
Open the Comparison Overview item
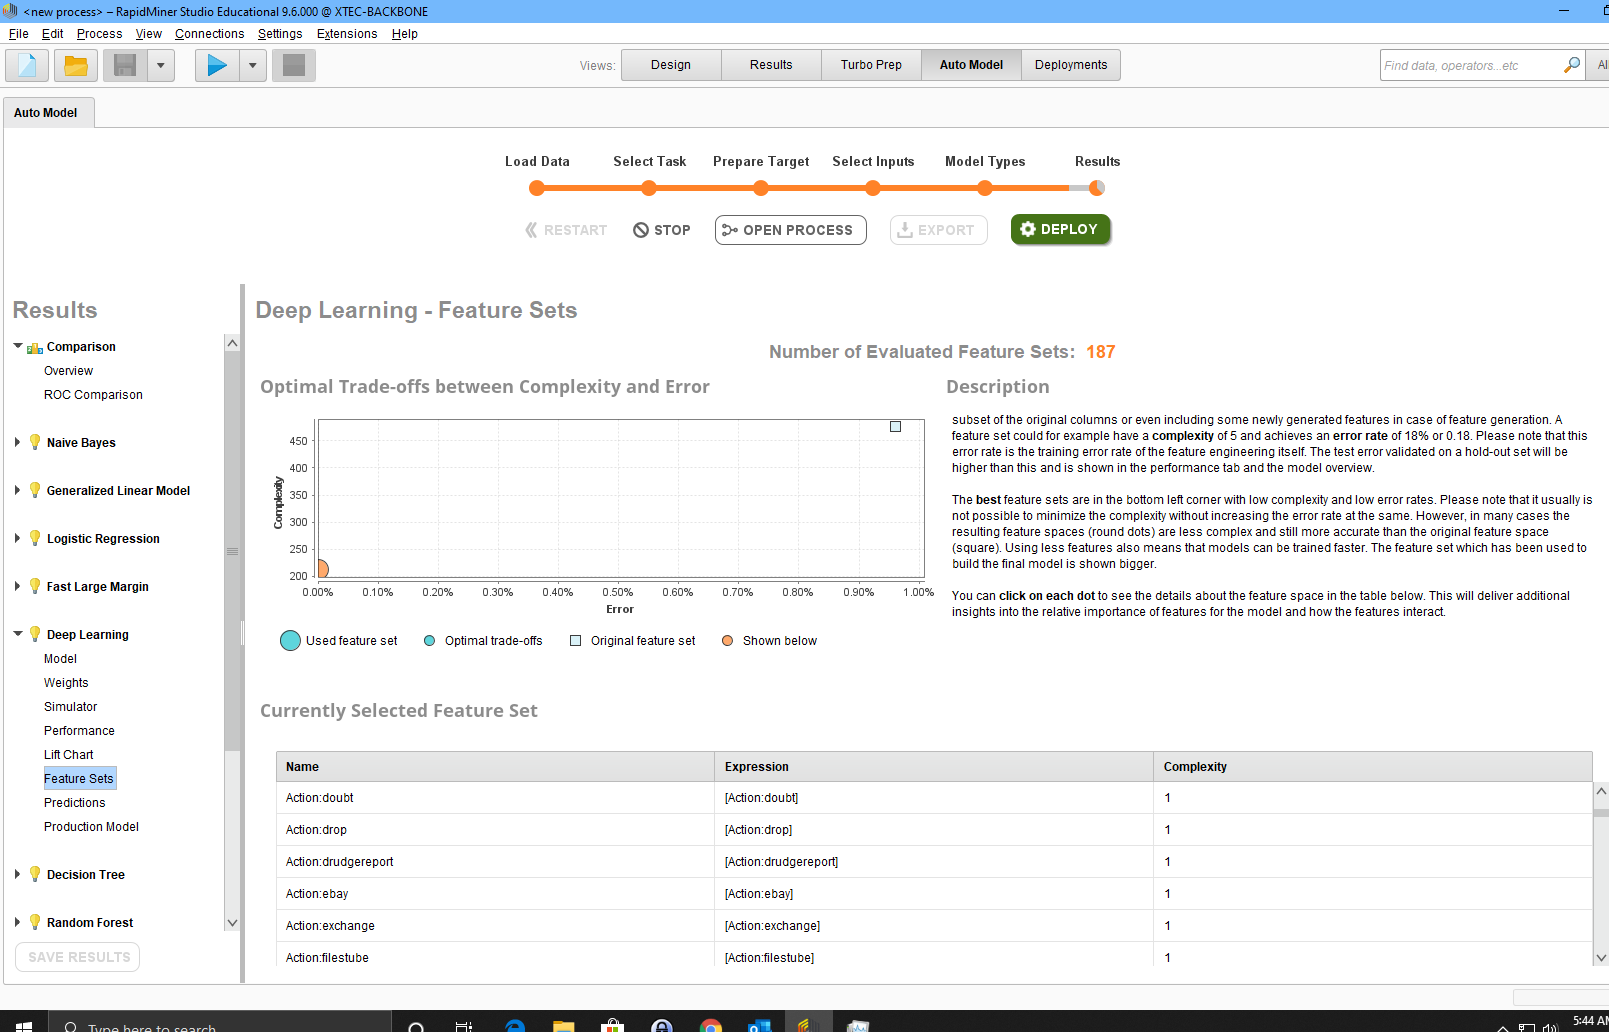pos(68,371)
